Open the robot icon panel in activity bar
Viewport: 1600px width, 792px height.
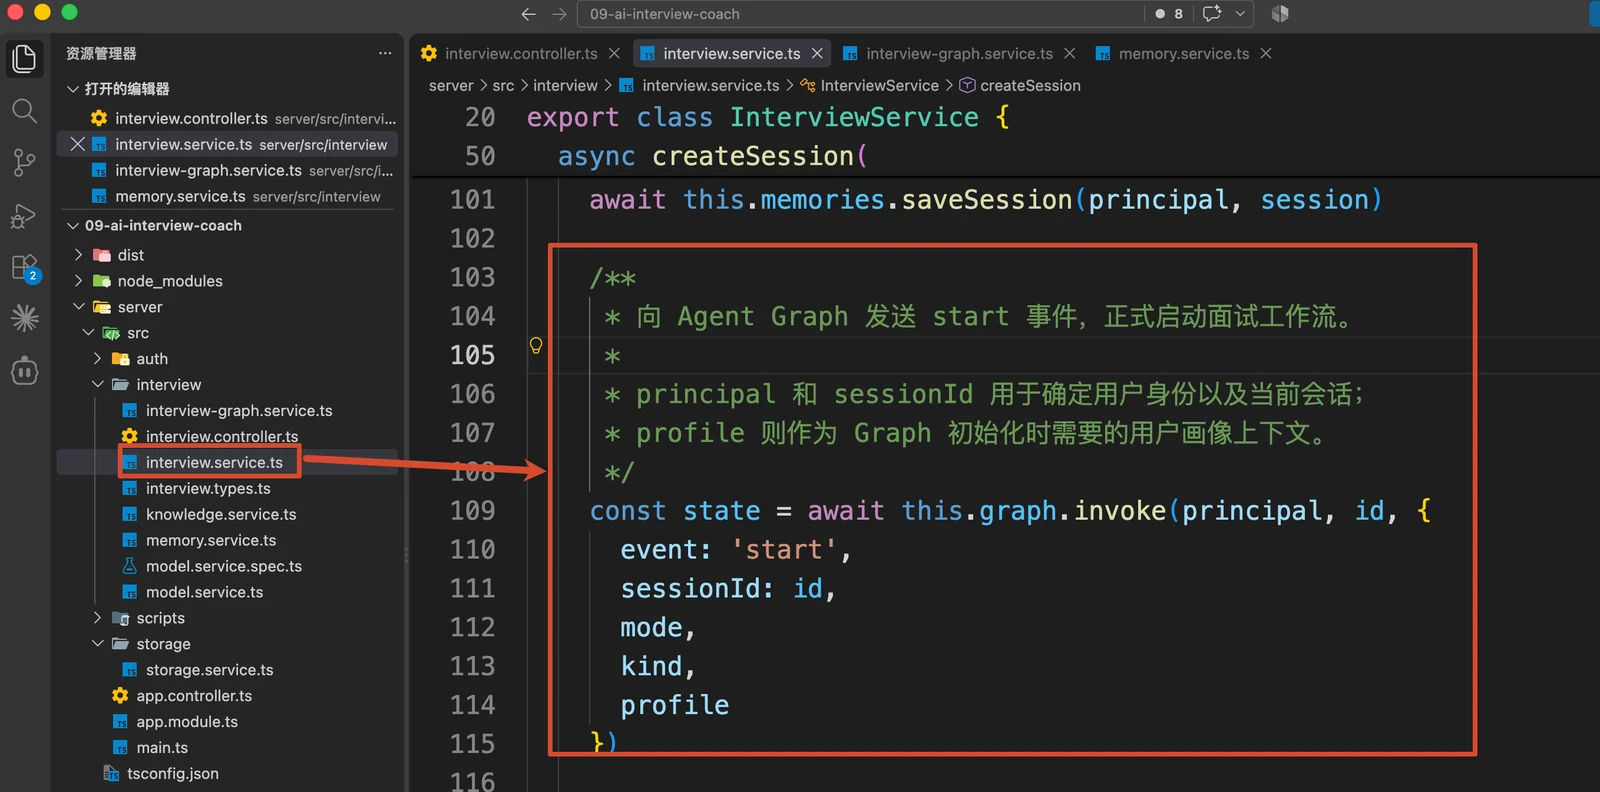(24, 371)
